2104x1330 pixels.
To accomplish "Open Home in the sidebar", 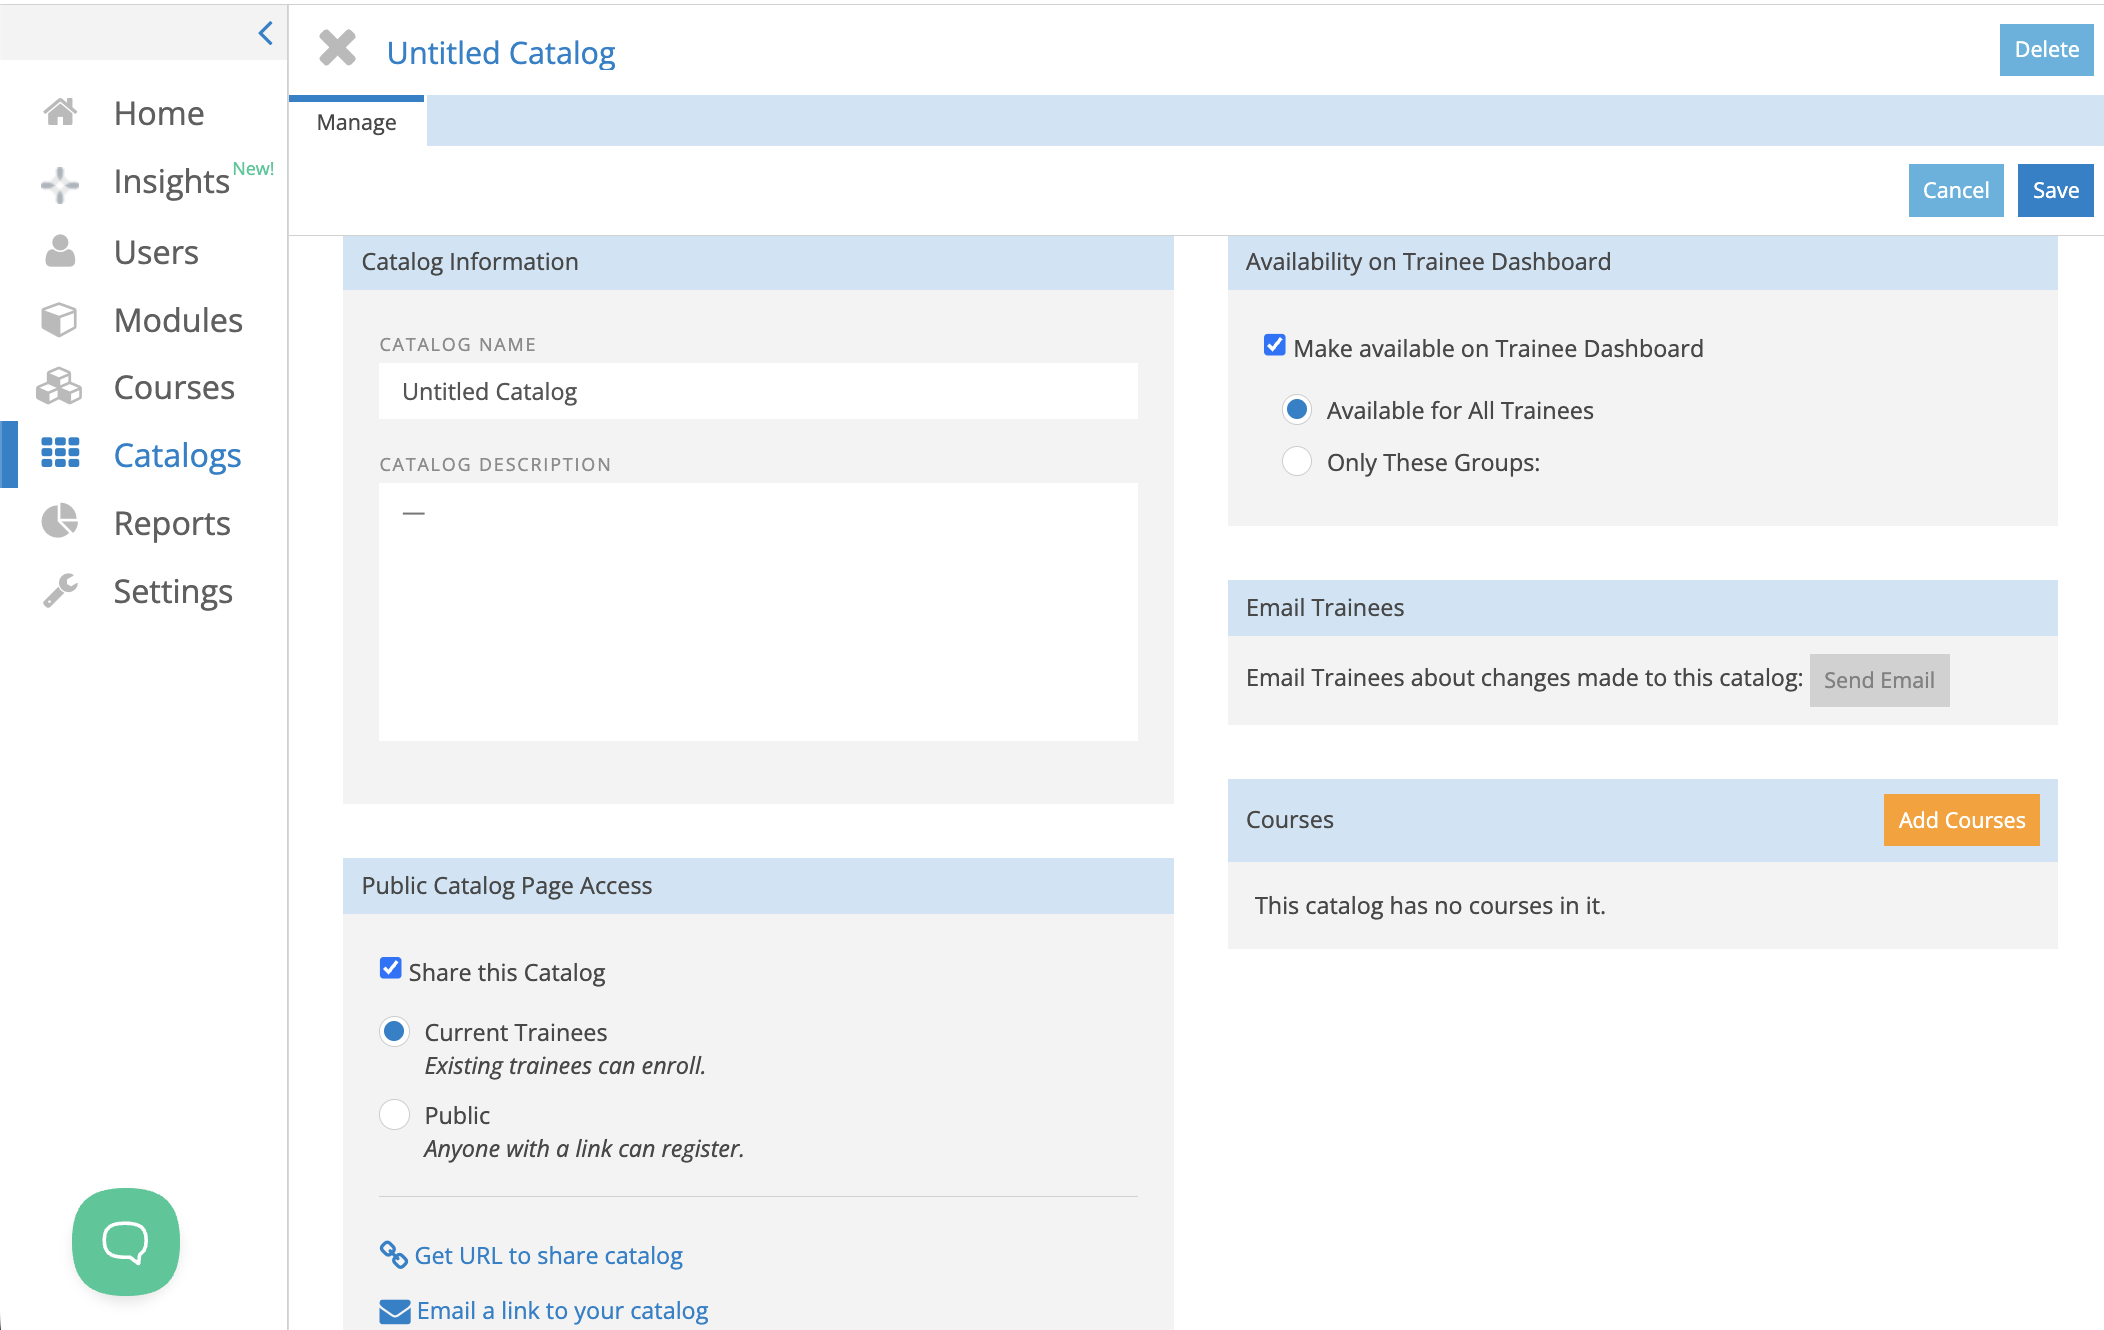I will 159,113.
